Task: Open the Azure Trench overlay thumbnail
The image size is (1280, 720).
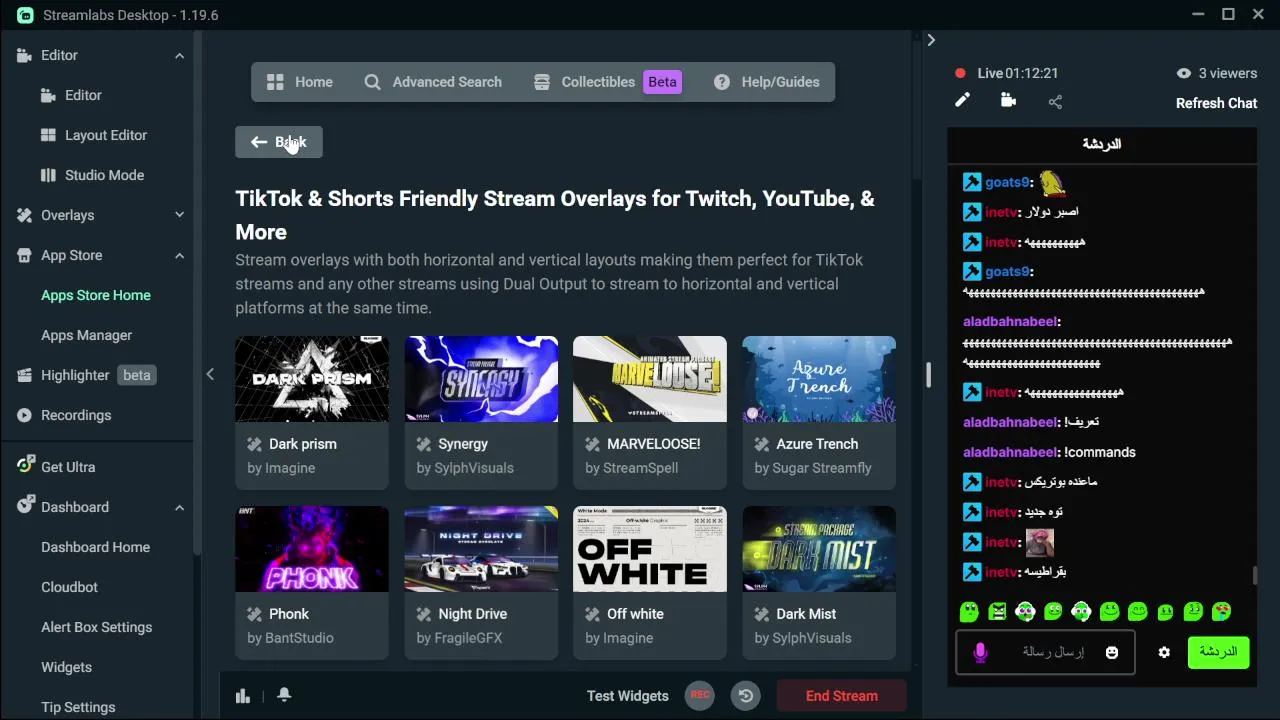Action: click(819, 379)
